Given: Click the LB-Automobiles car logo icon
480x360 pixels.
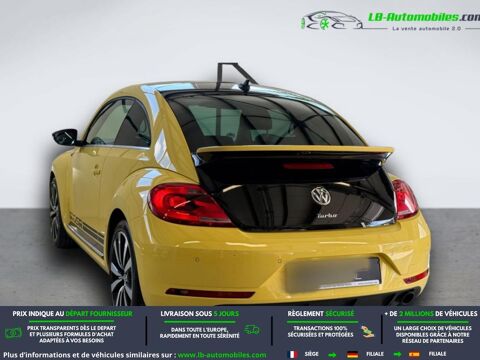Looking at the screenshot, I should coord(331,21).
